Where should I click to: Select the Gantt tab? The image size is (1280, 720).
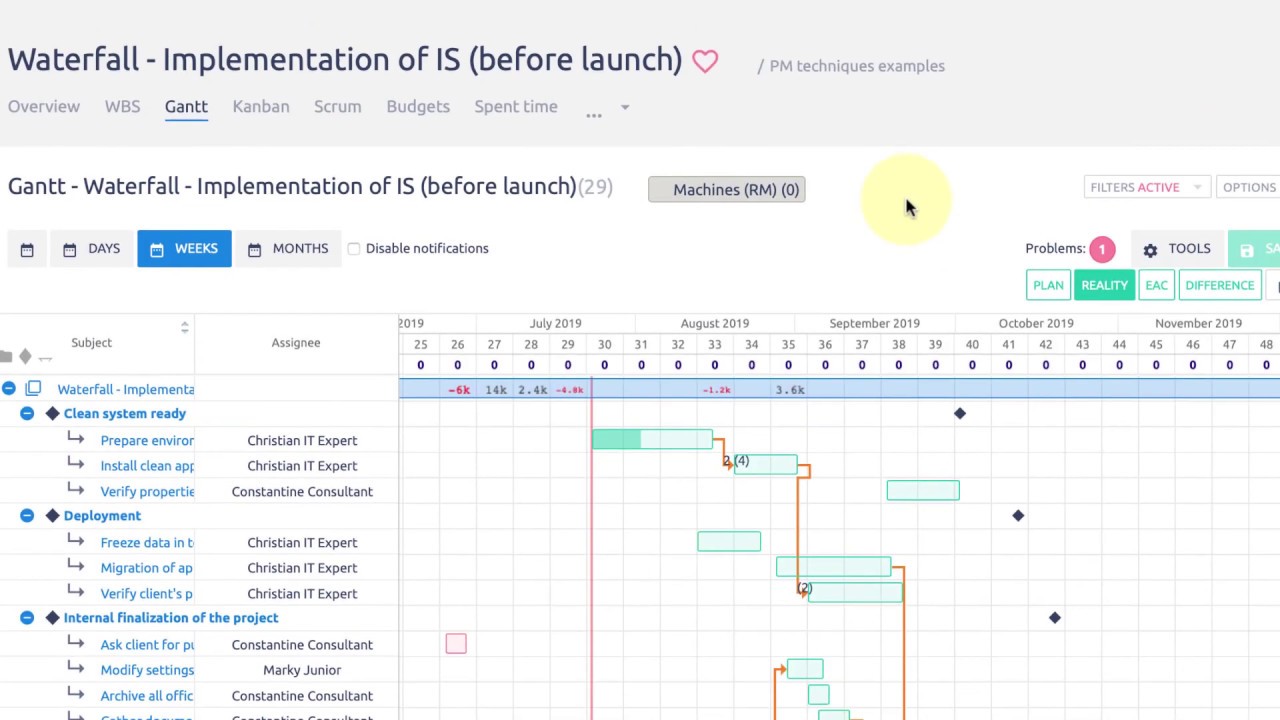point(186,107)
